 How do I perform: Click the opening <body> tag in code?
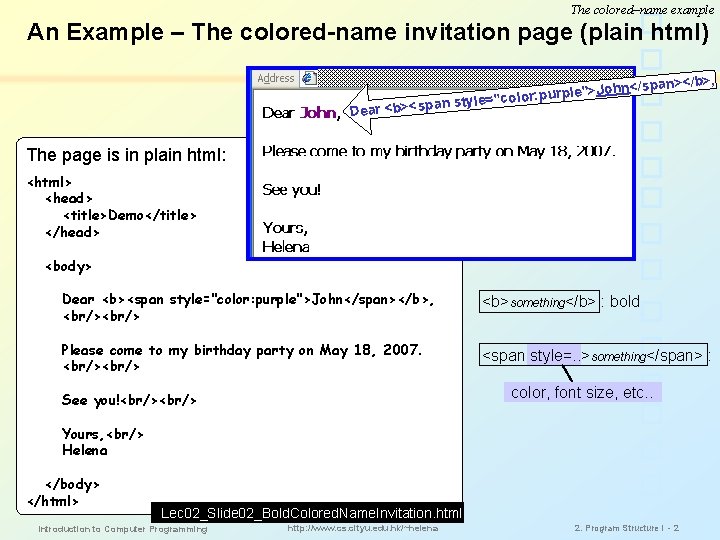(x=68, y=266)
